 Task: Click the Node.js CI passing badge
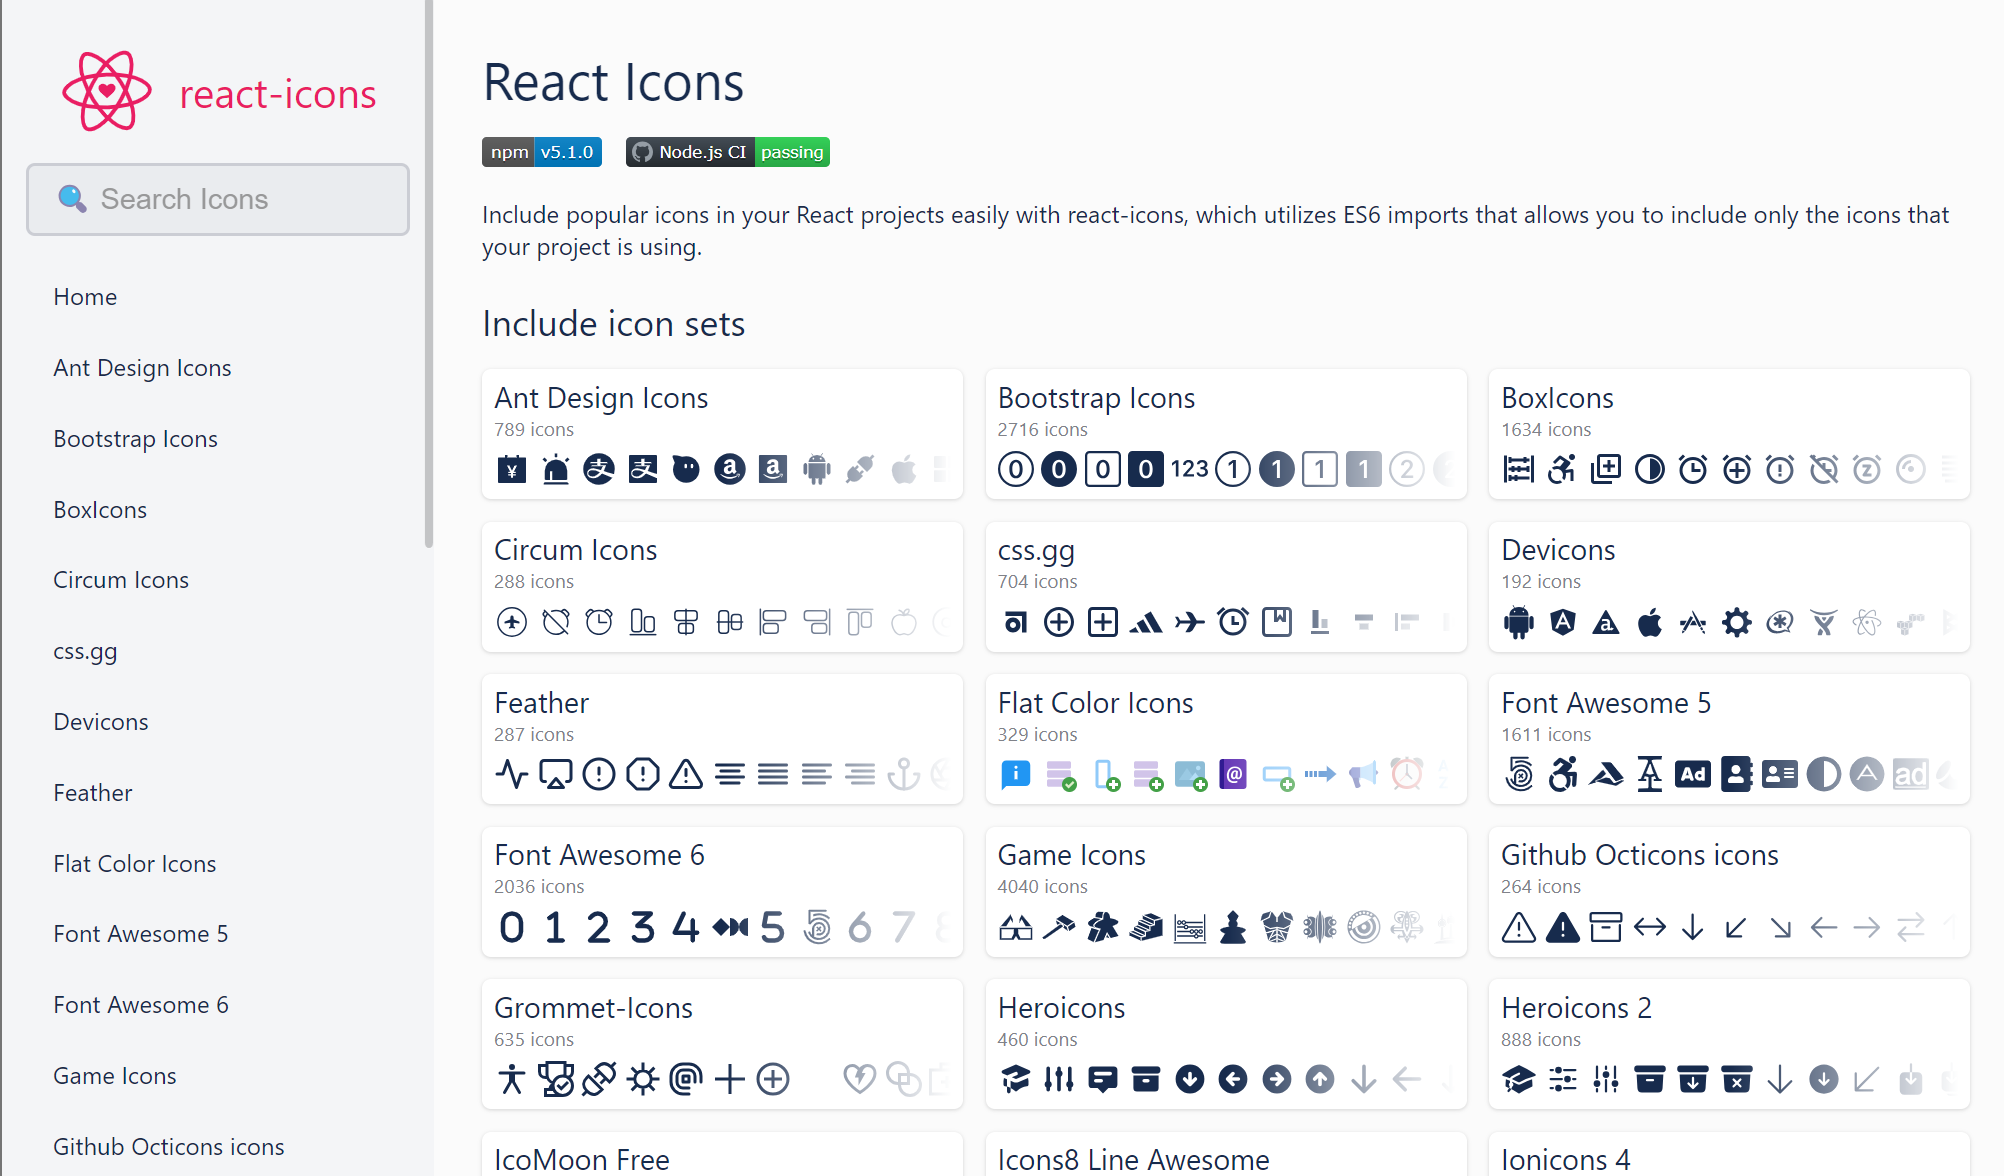tap(727, 152)
